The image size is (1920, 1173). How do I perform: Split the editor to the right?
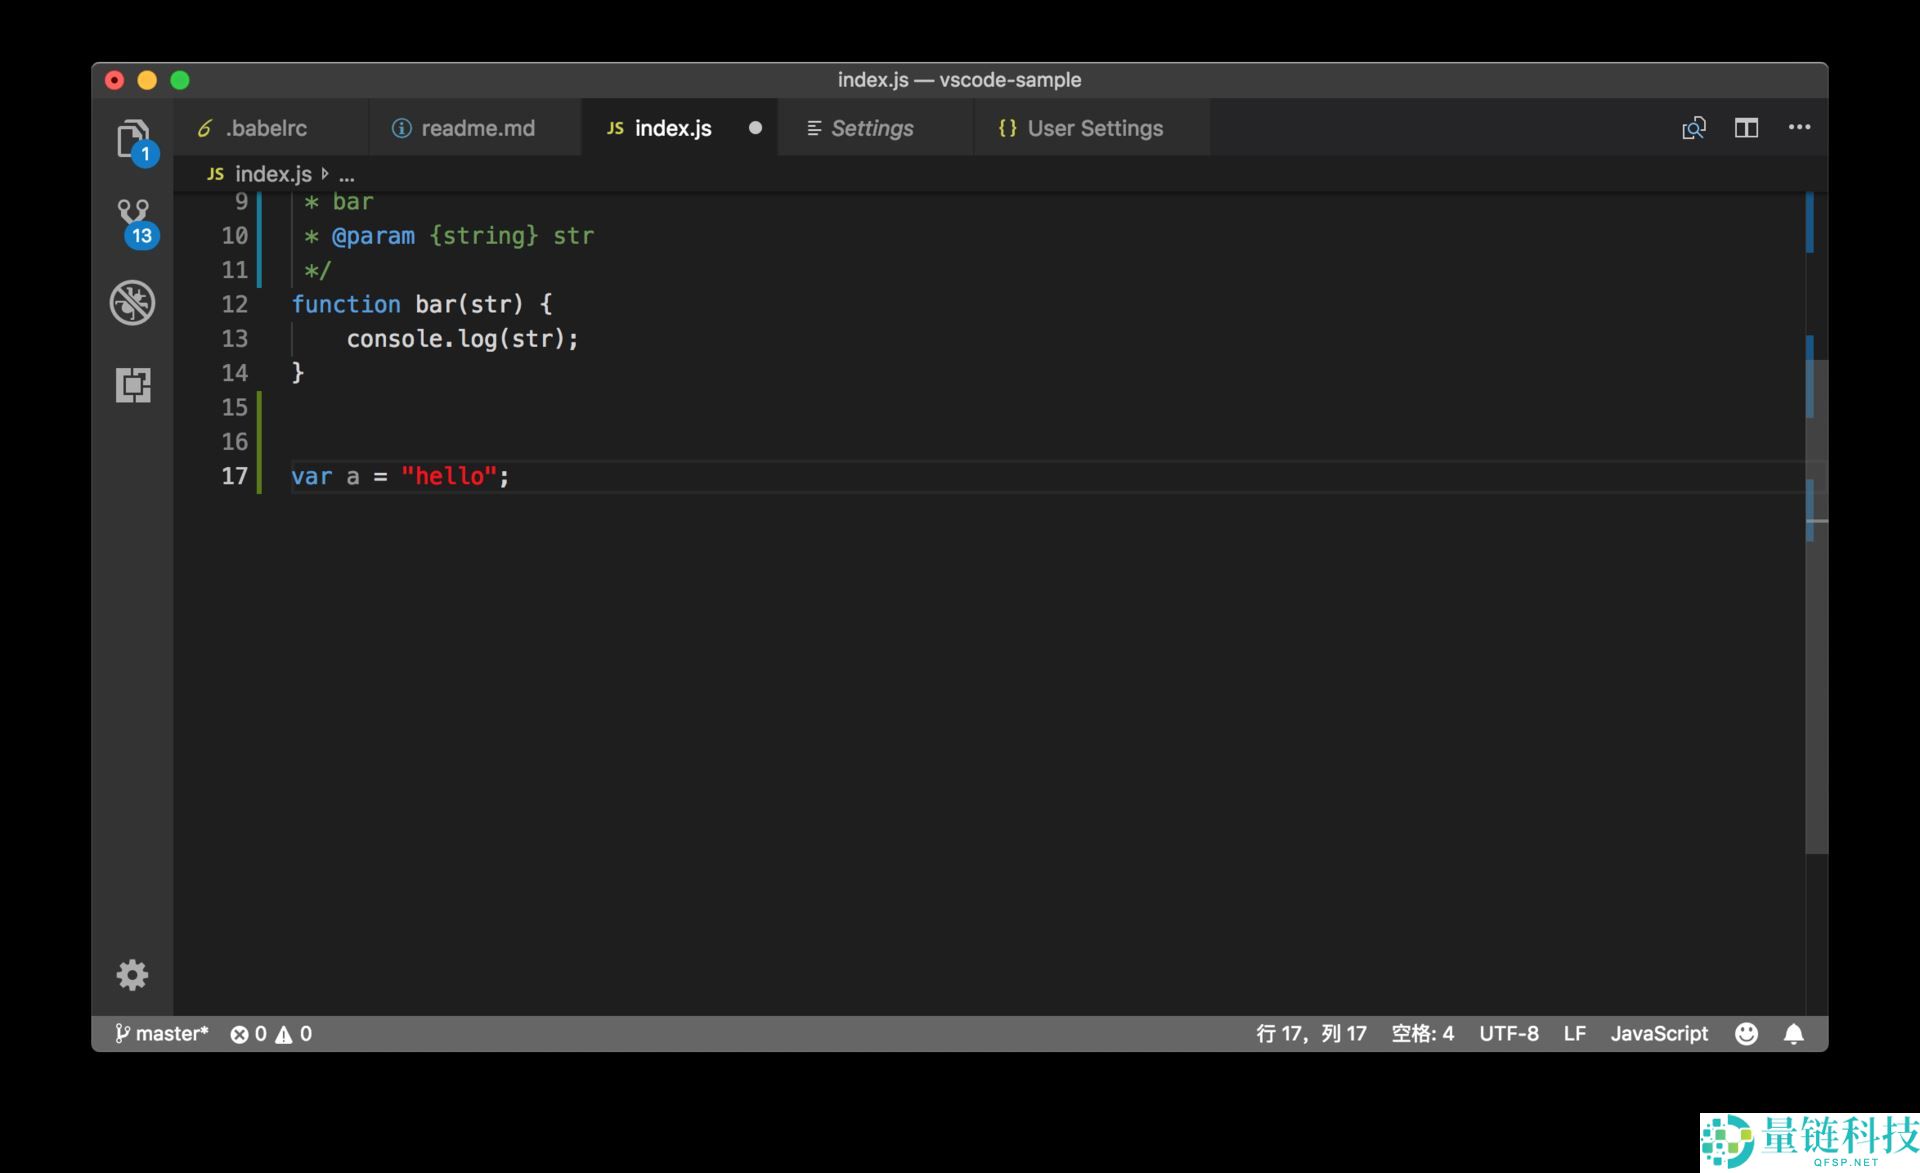pos(1746,128)
